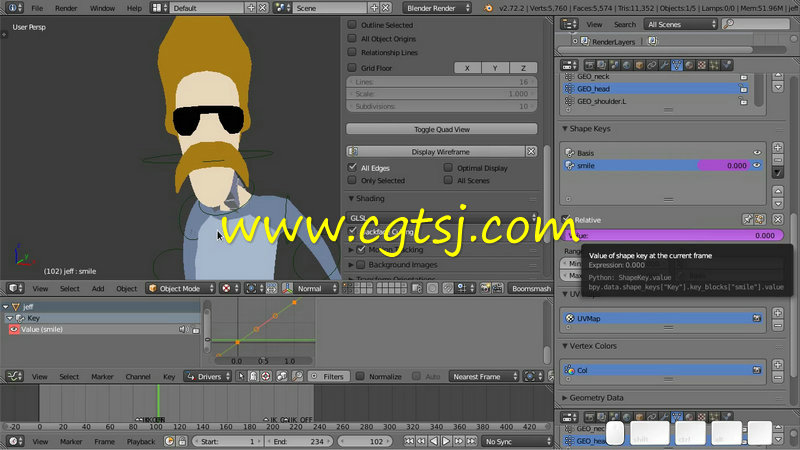The image size is (800, 450).
Task: Enable All Scenes checkbox
Action: click(448, 180)
